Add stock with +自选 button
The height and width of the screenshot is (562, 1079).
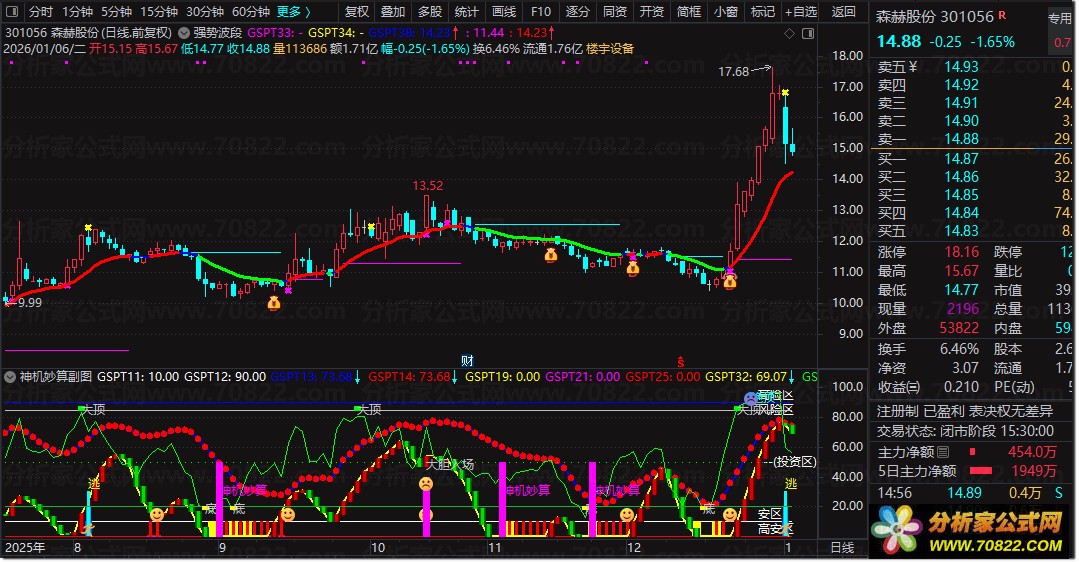point(801,12)
